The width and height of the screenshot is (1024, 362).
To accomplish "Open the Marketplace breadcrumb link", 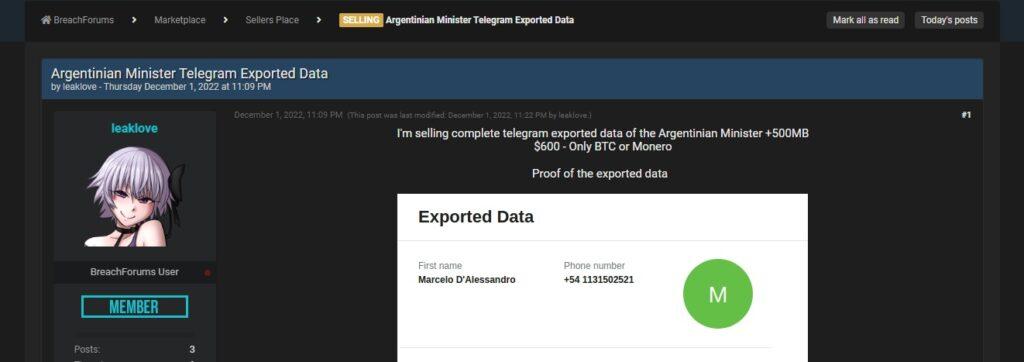I will (x=180, y=20).
